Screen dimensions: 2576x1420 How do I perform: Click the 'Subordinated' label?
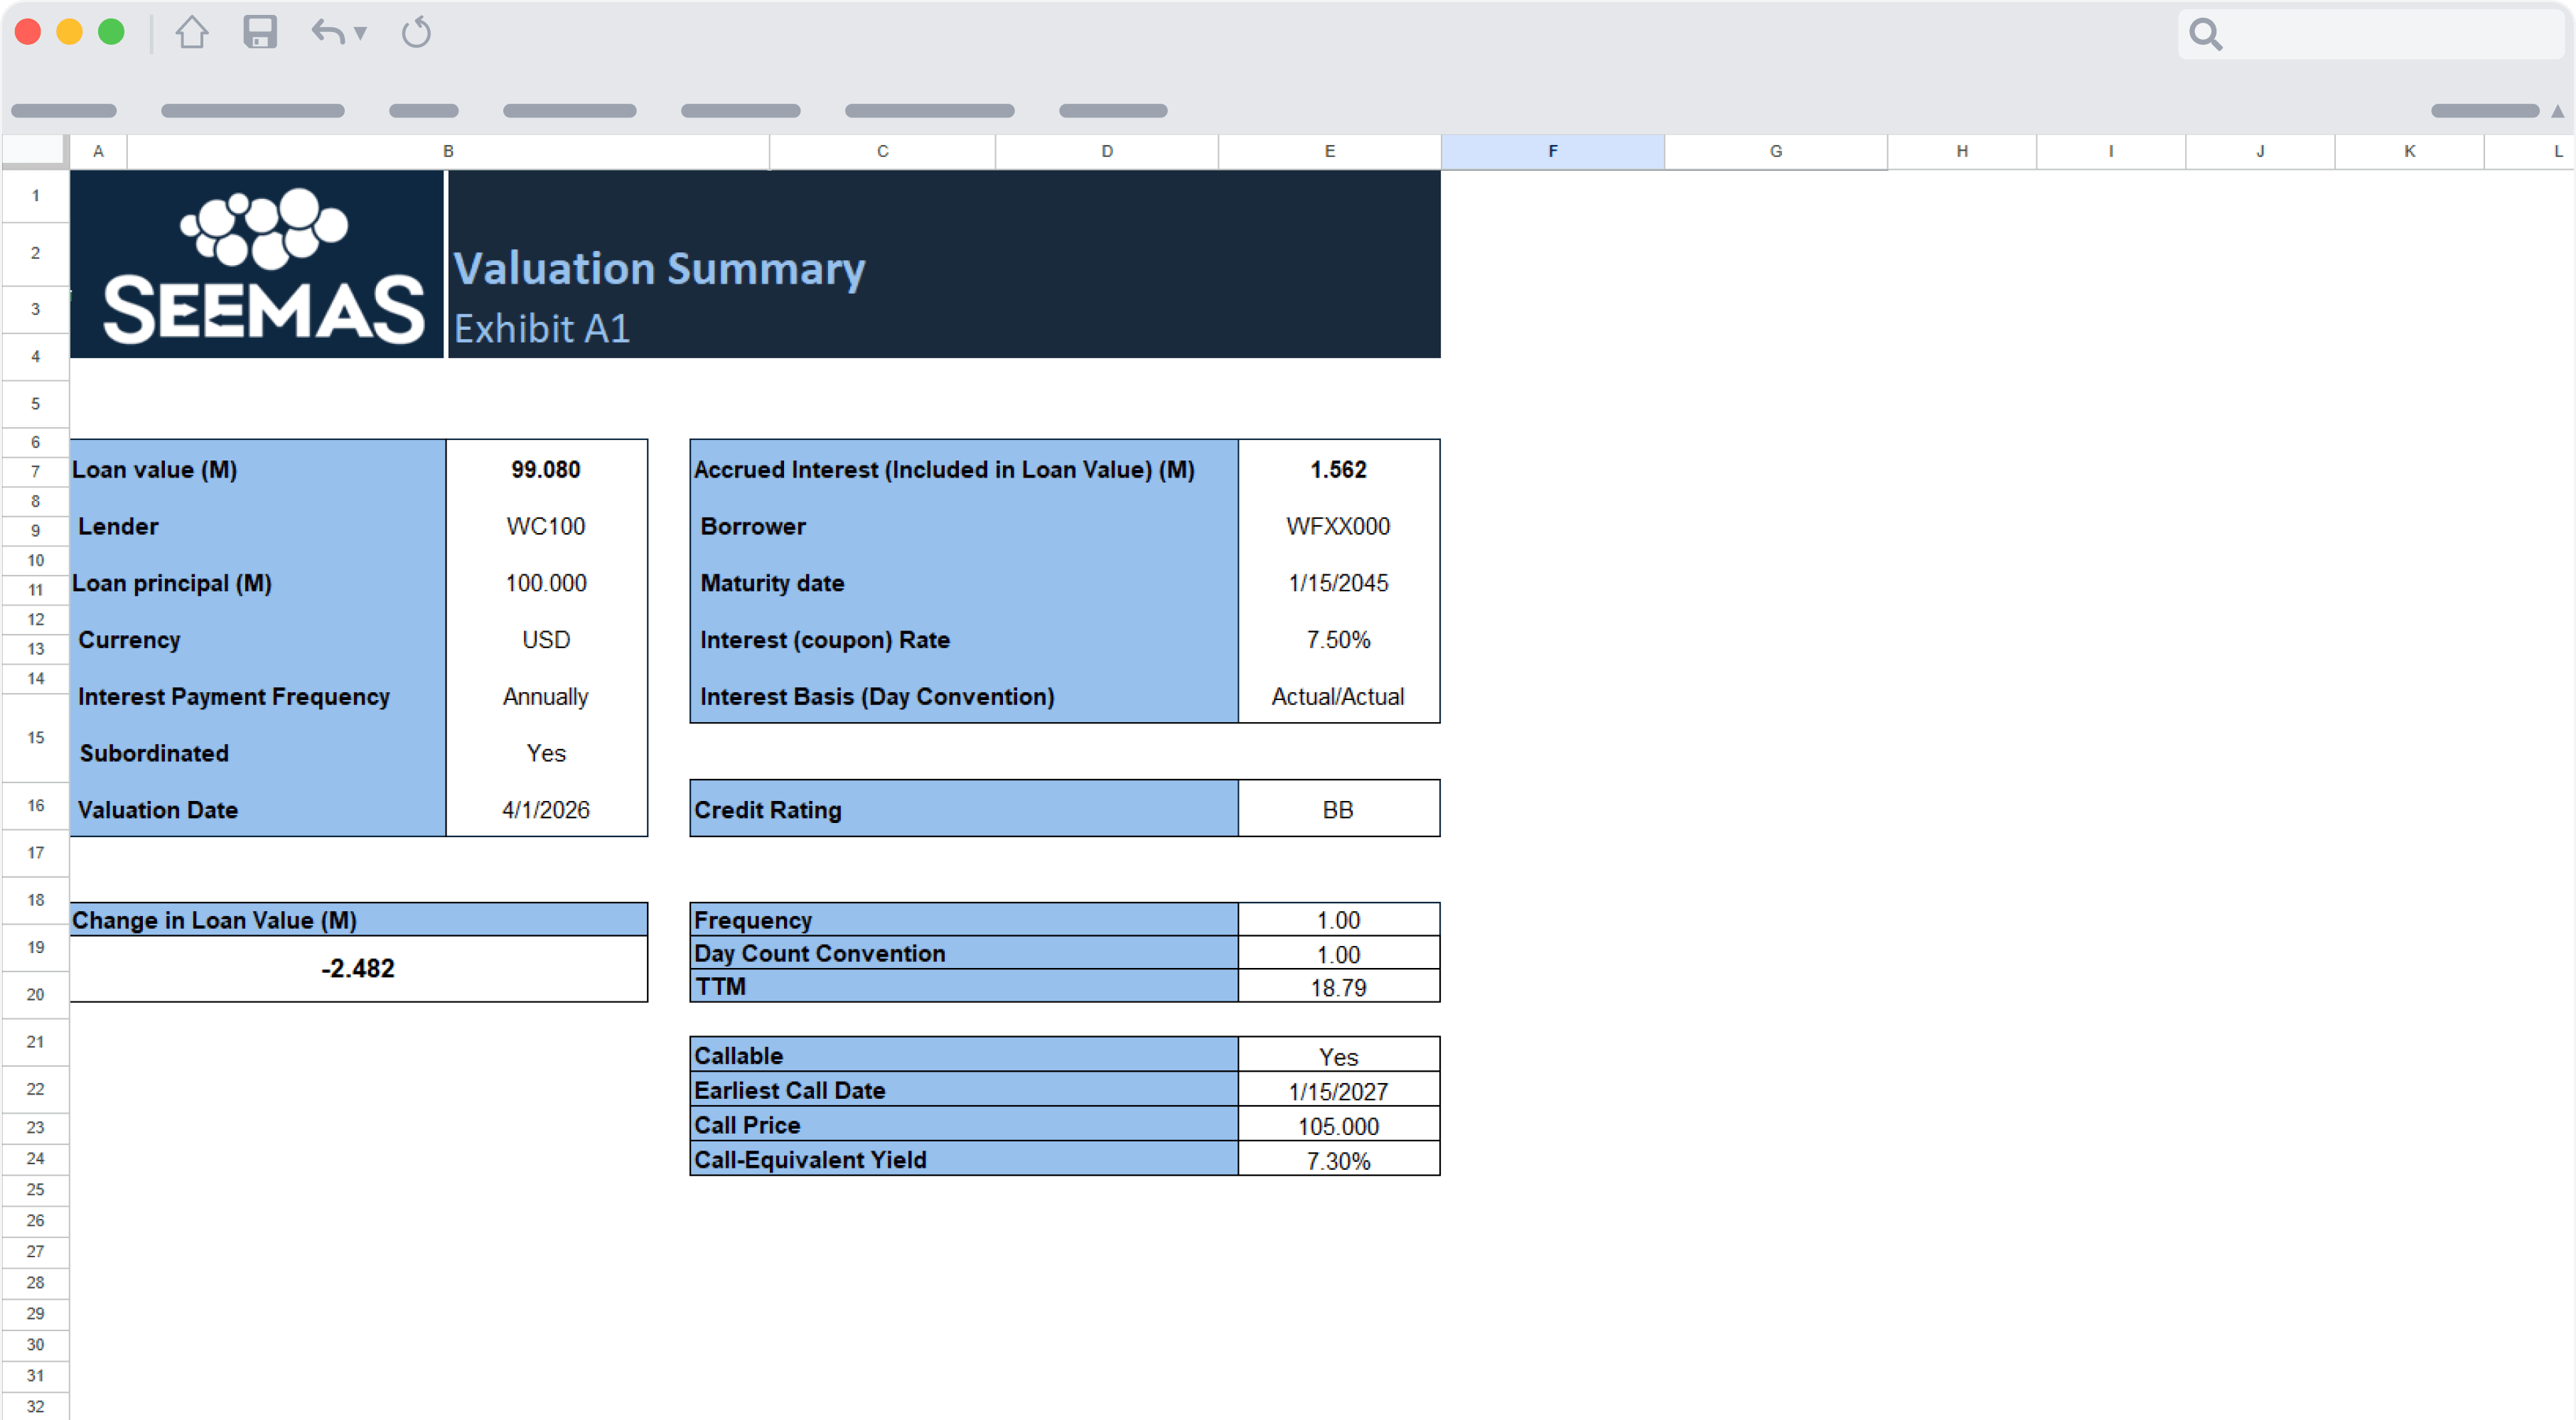point(154,753)
